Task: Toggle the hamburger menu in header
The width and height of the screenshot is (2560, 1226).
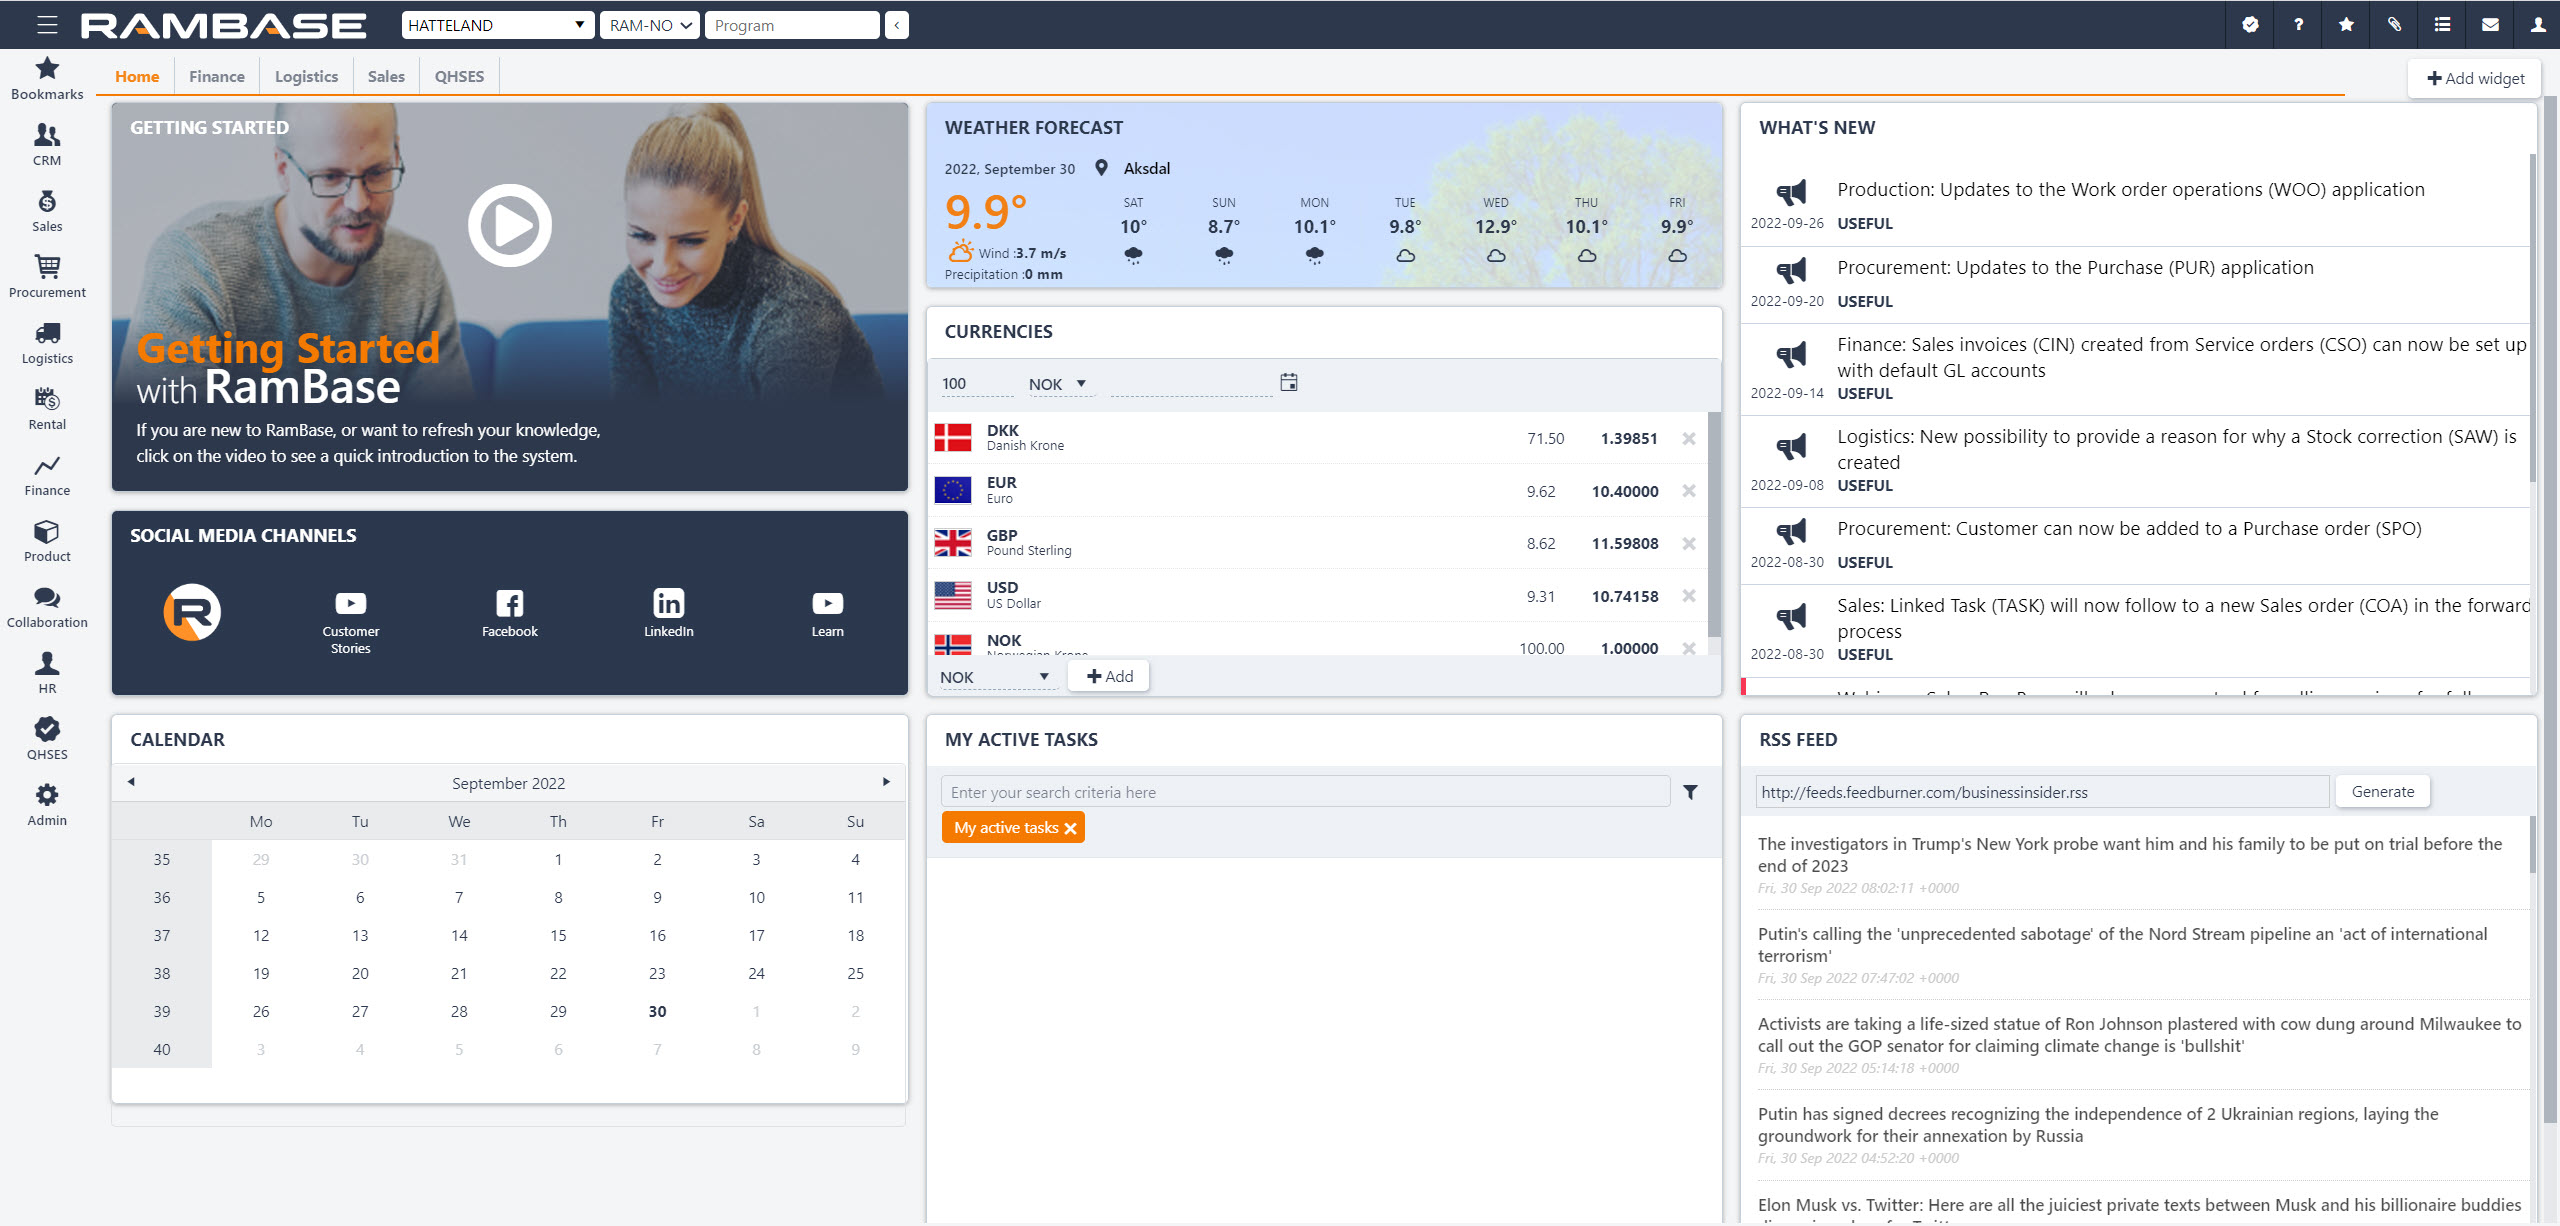Action: point(47,25)
